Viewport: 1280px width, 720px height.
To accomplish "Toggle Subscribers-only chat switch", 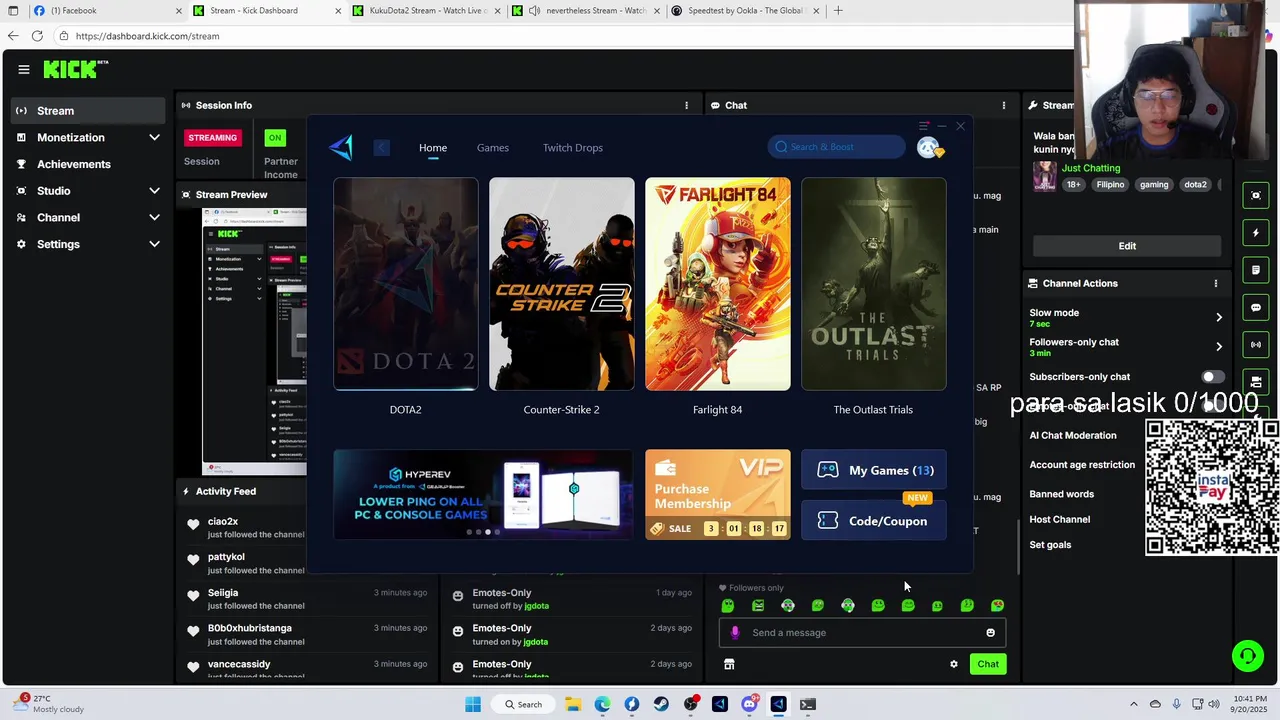I will 1211,377.
